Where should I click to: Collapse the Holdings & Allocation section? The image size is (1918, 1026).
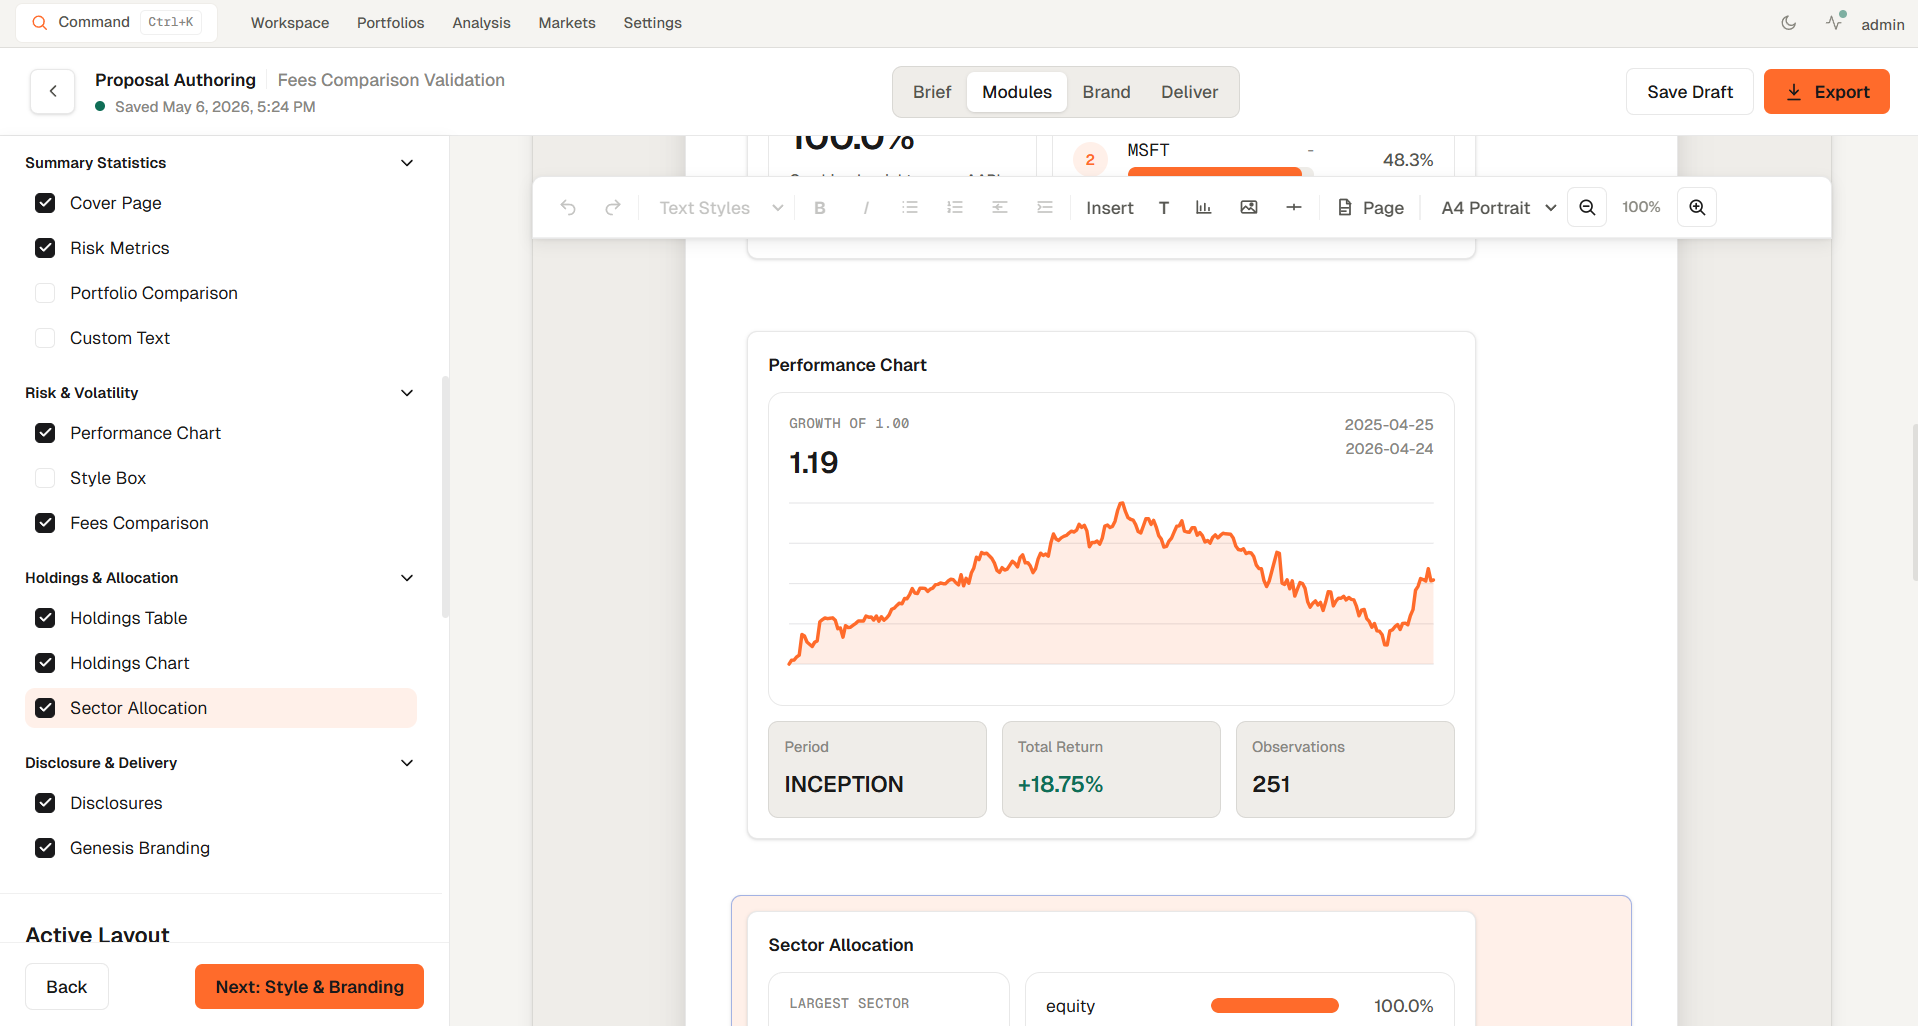[x=407, y=578]
